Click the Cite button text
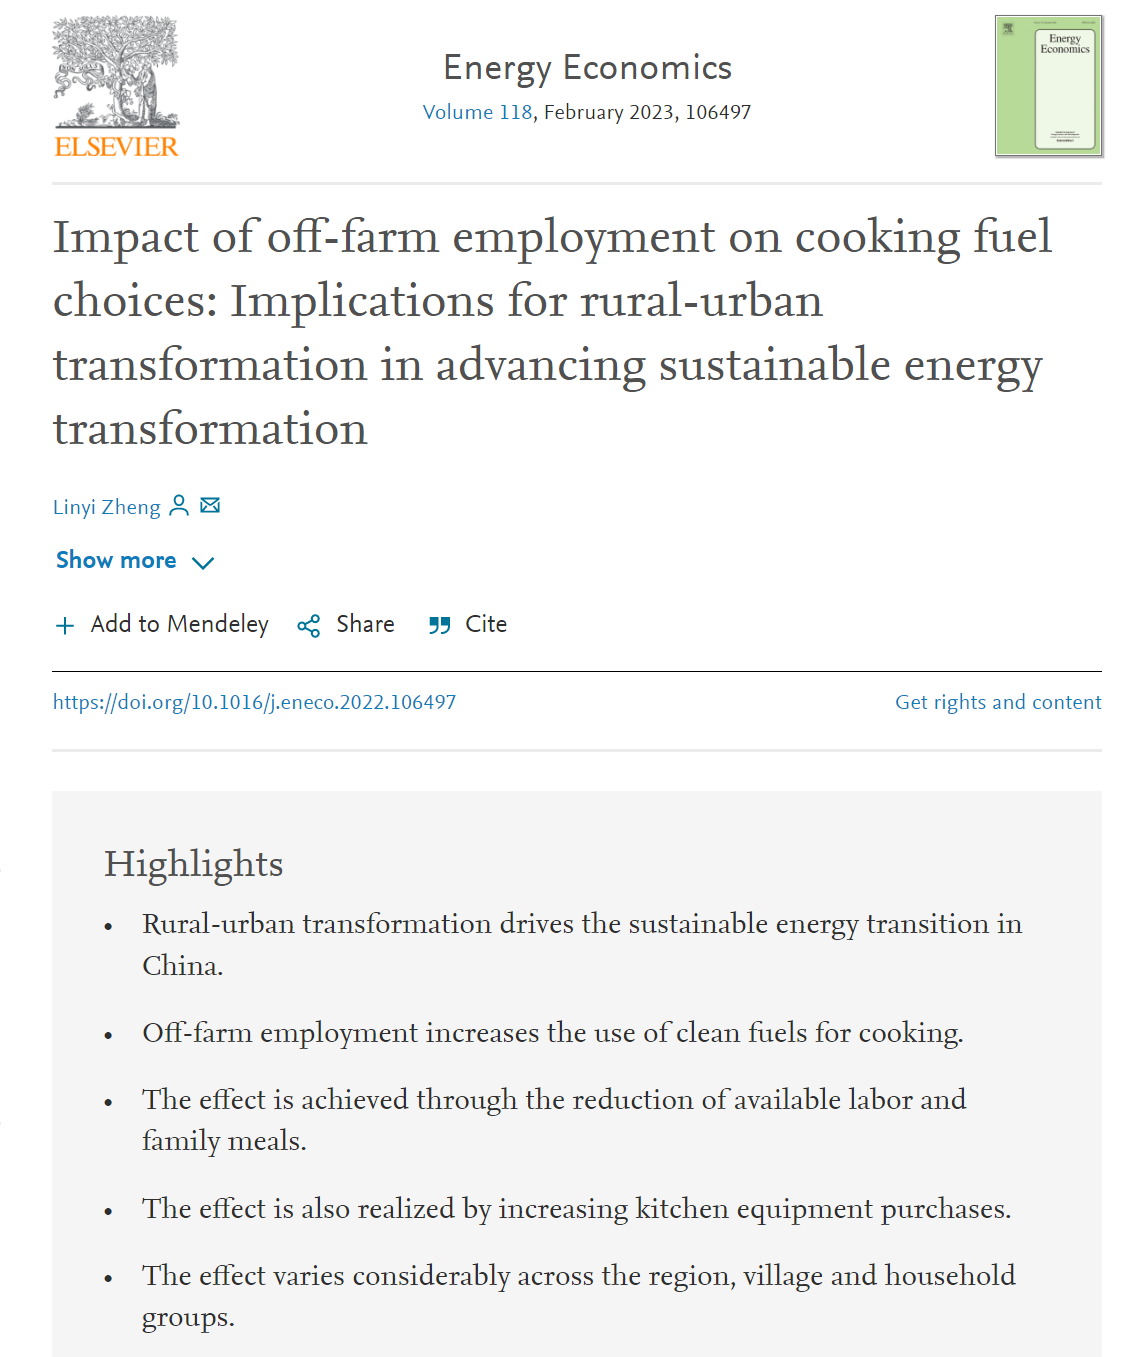Screen dimensions: 1145x1357 coord(486,624)
